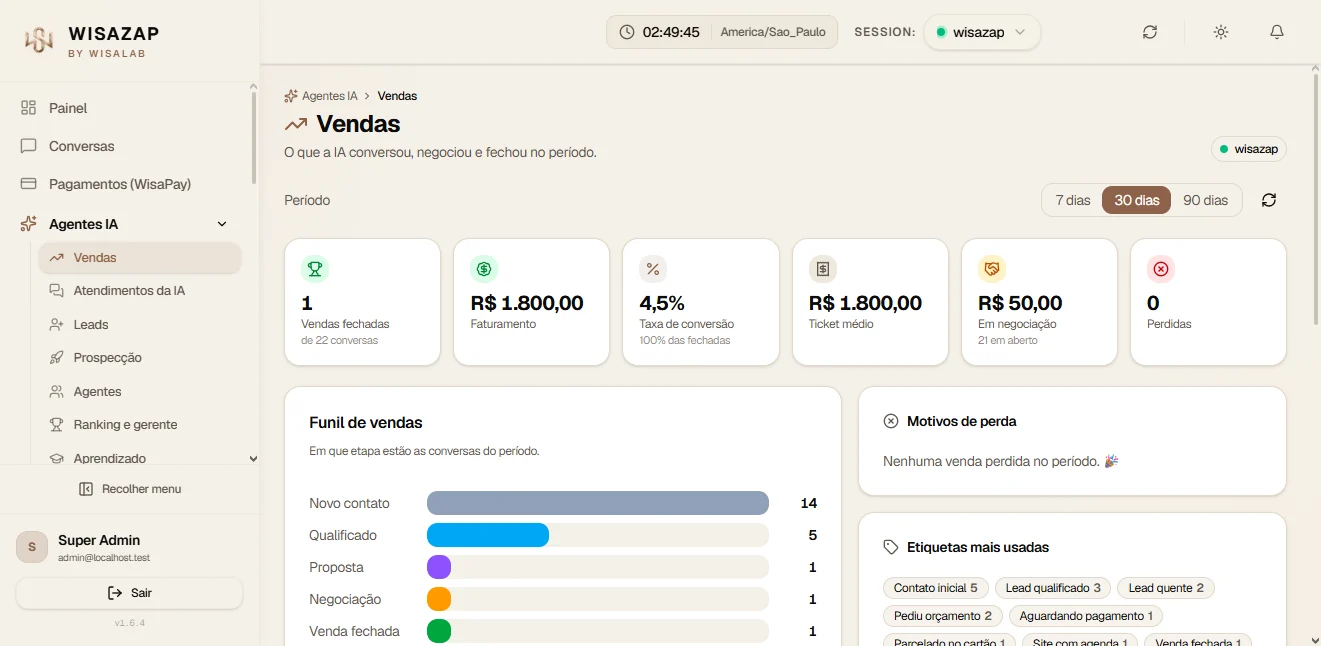The image size is (1321, 646).
Task: Select the 7 dias period
Action: [1073, 200]
